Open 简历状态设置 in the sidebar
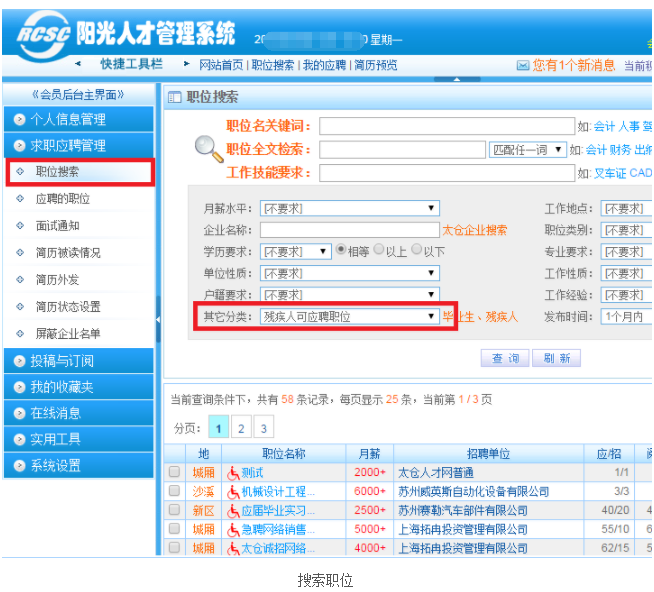Viewport: 654px width, 592px height. (68, 307)
